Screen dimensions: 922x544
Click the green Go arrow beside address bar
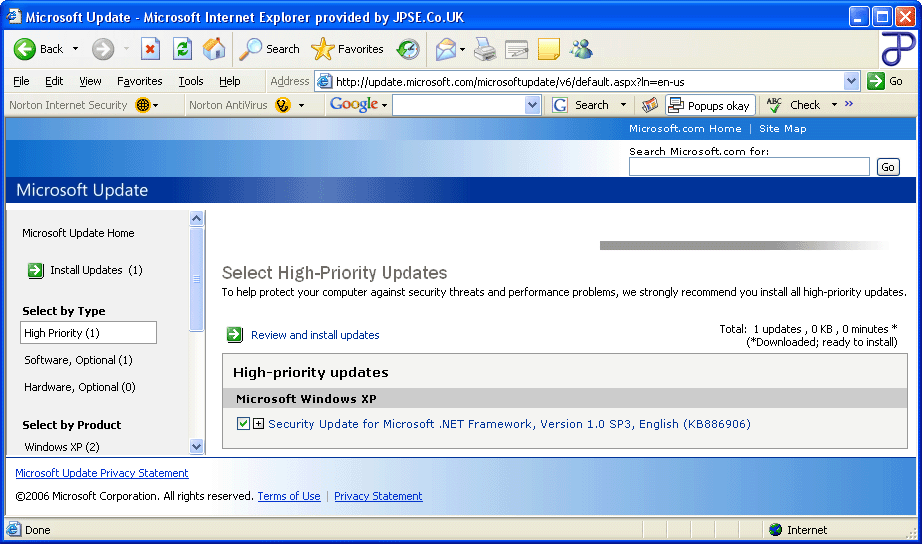coord(876,81)
